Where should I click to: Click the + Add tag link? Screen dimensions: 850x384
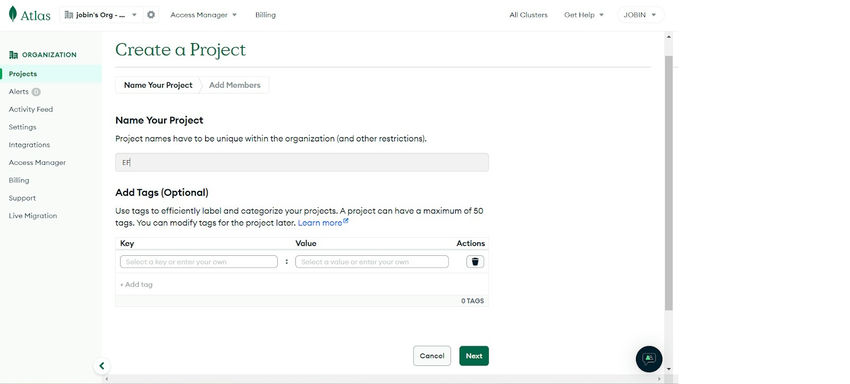(137, 284)
